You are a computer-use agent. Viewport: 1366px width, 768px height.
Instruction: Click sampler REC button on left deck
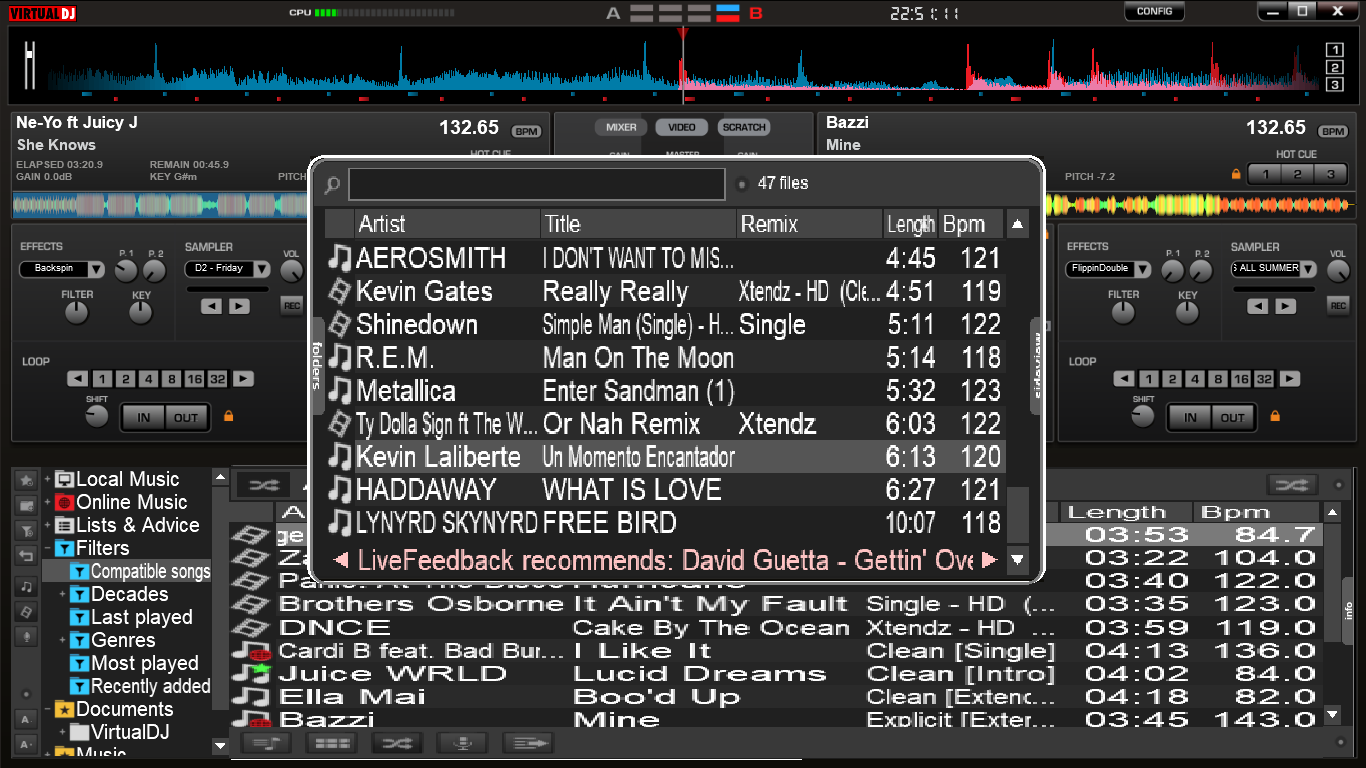292,306
